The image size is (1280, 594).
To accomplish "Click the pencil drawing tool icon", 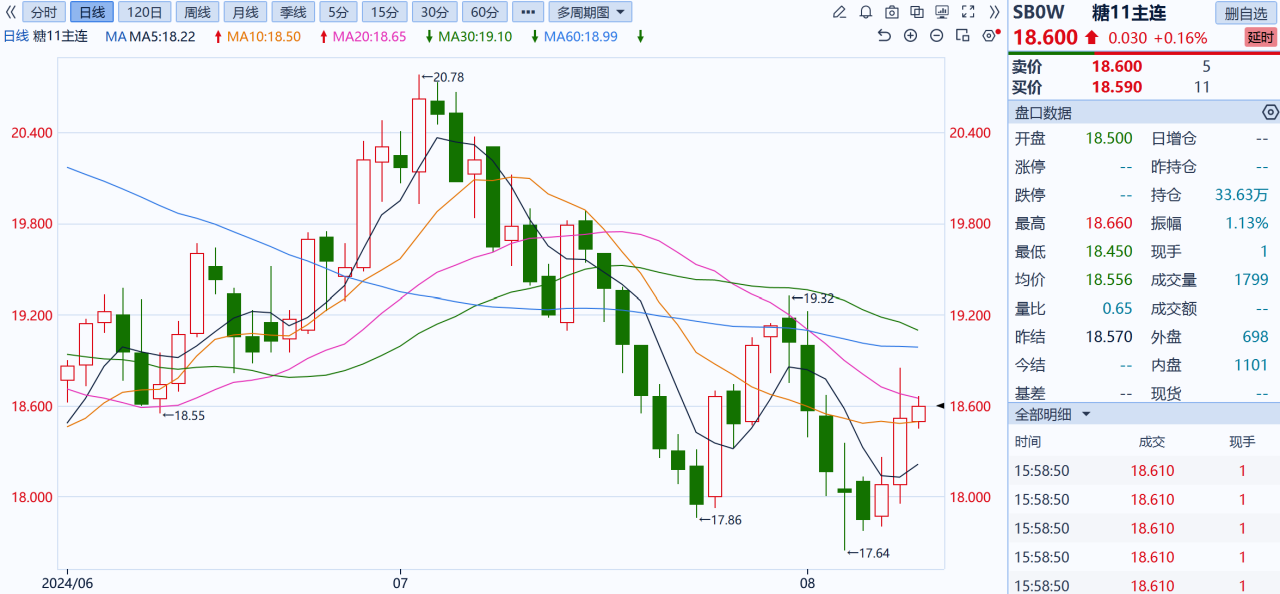I will point(840,13).
